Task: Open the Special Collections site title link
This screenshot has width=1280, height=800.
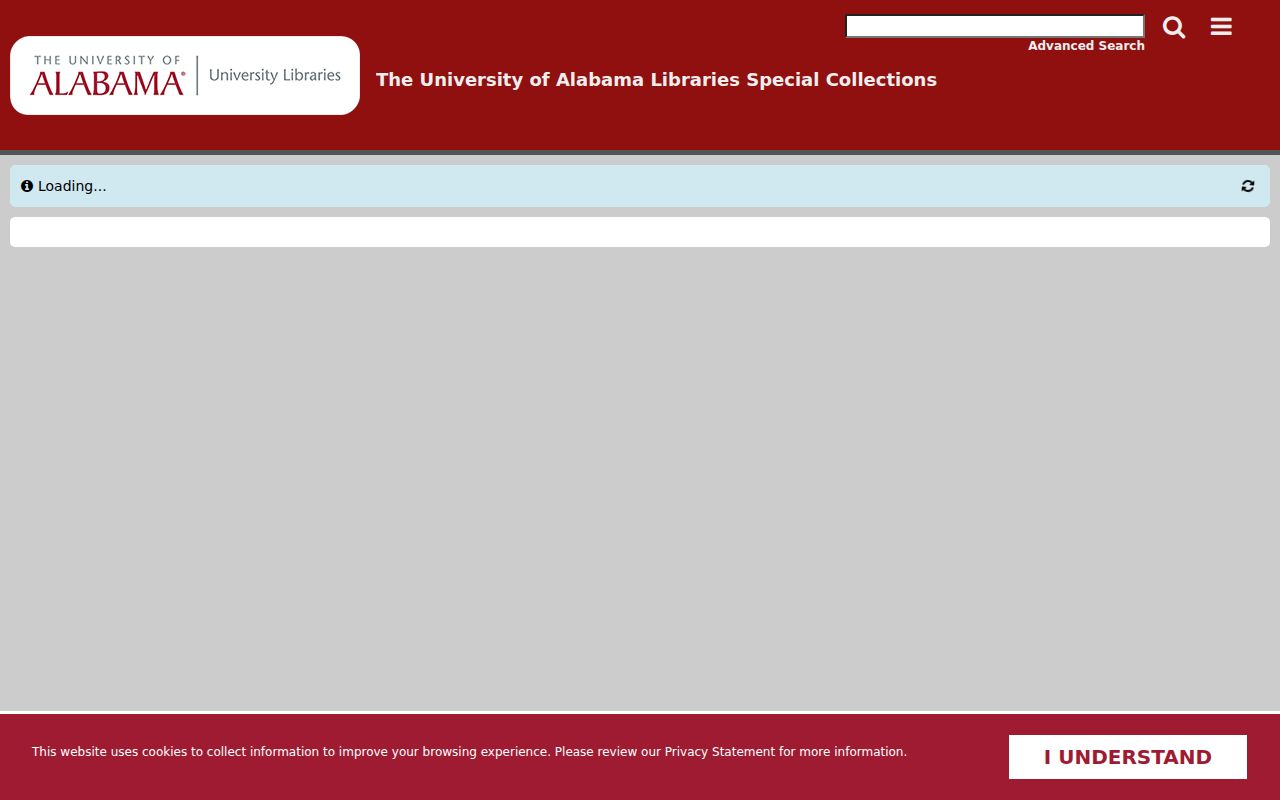Action: click(x=656, y=80)
